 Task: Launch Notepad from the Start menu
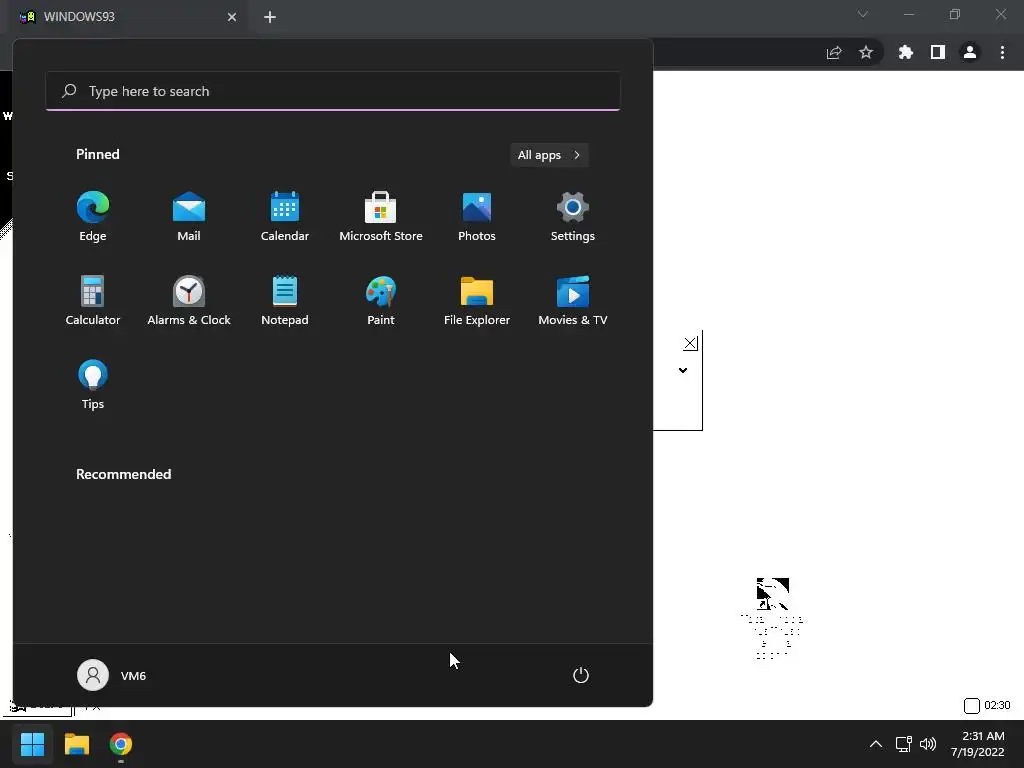click(x=285, y=300)
